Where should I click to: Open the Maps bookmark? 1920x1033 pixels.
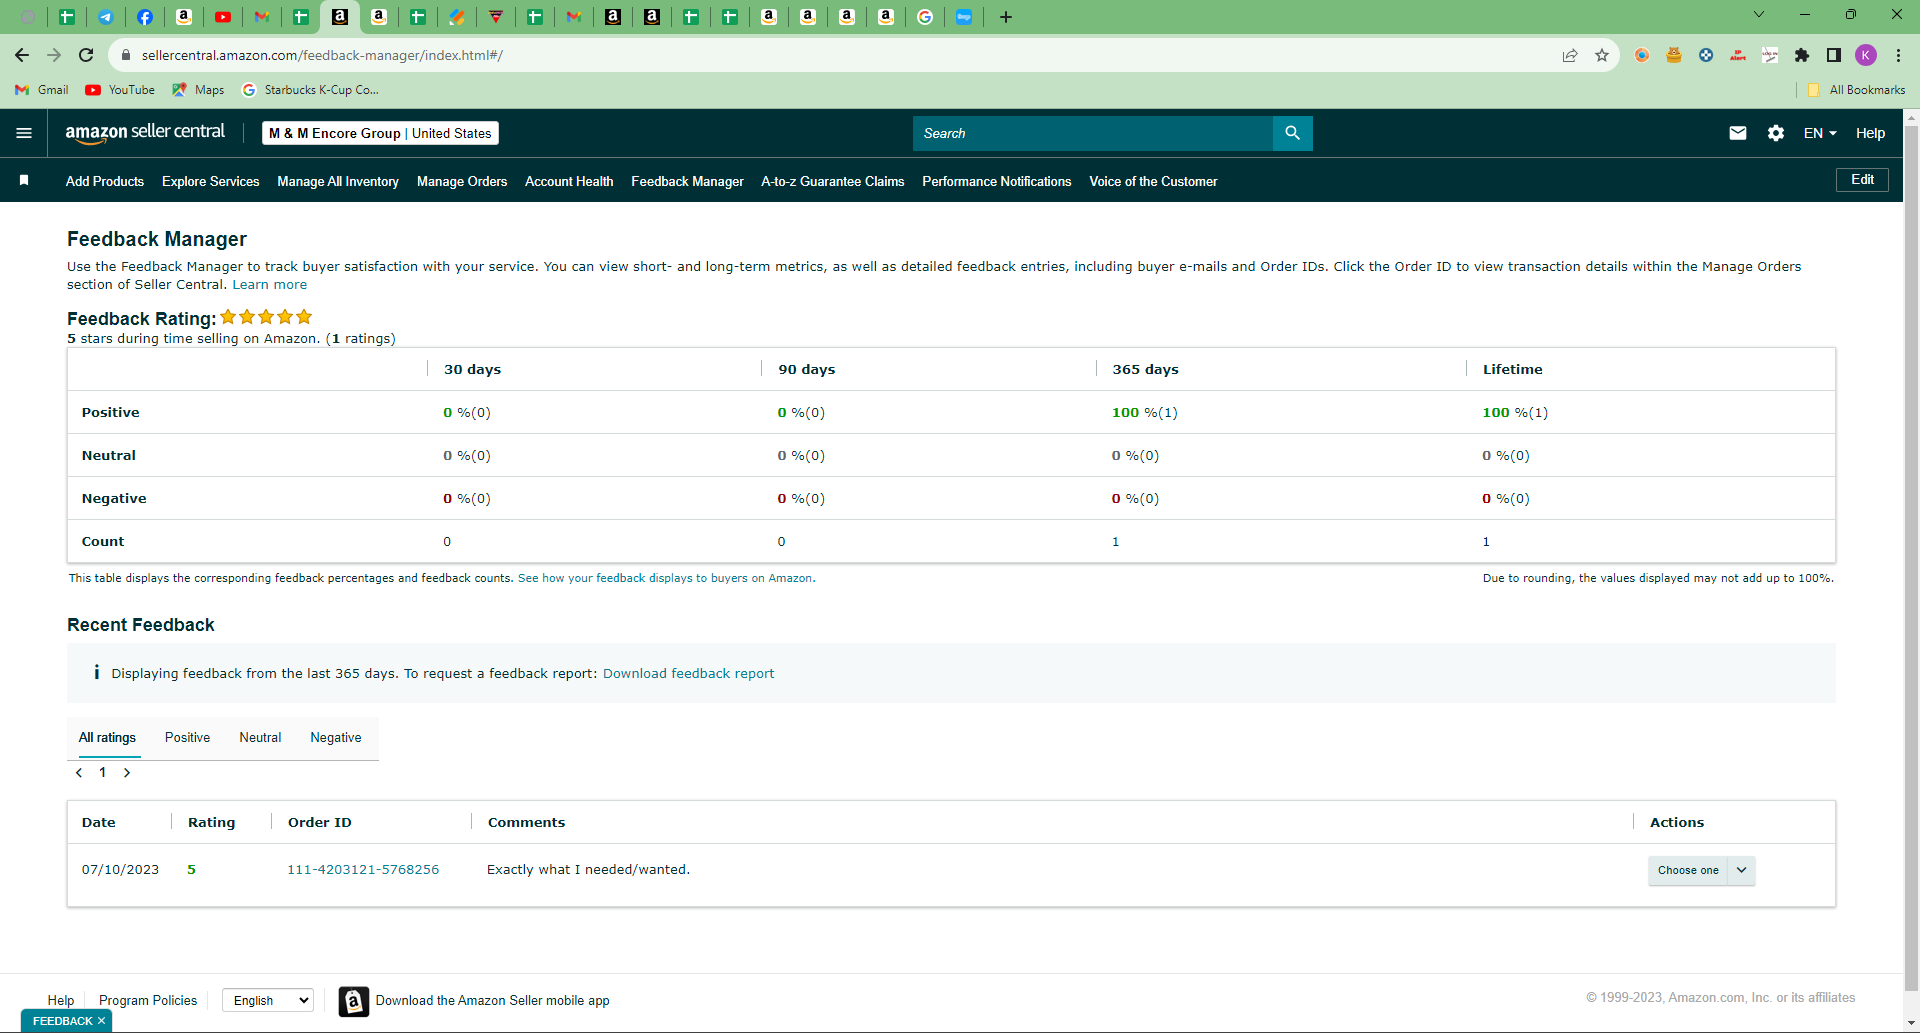click(x=198, y=90)
